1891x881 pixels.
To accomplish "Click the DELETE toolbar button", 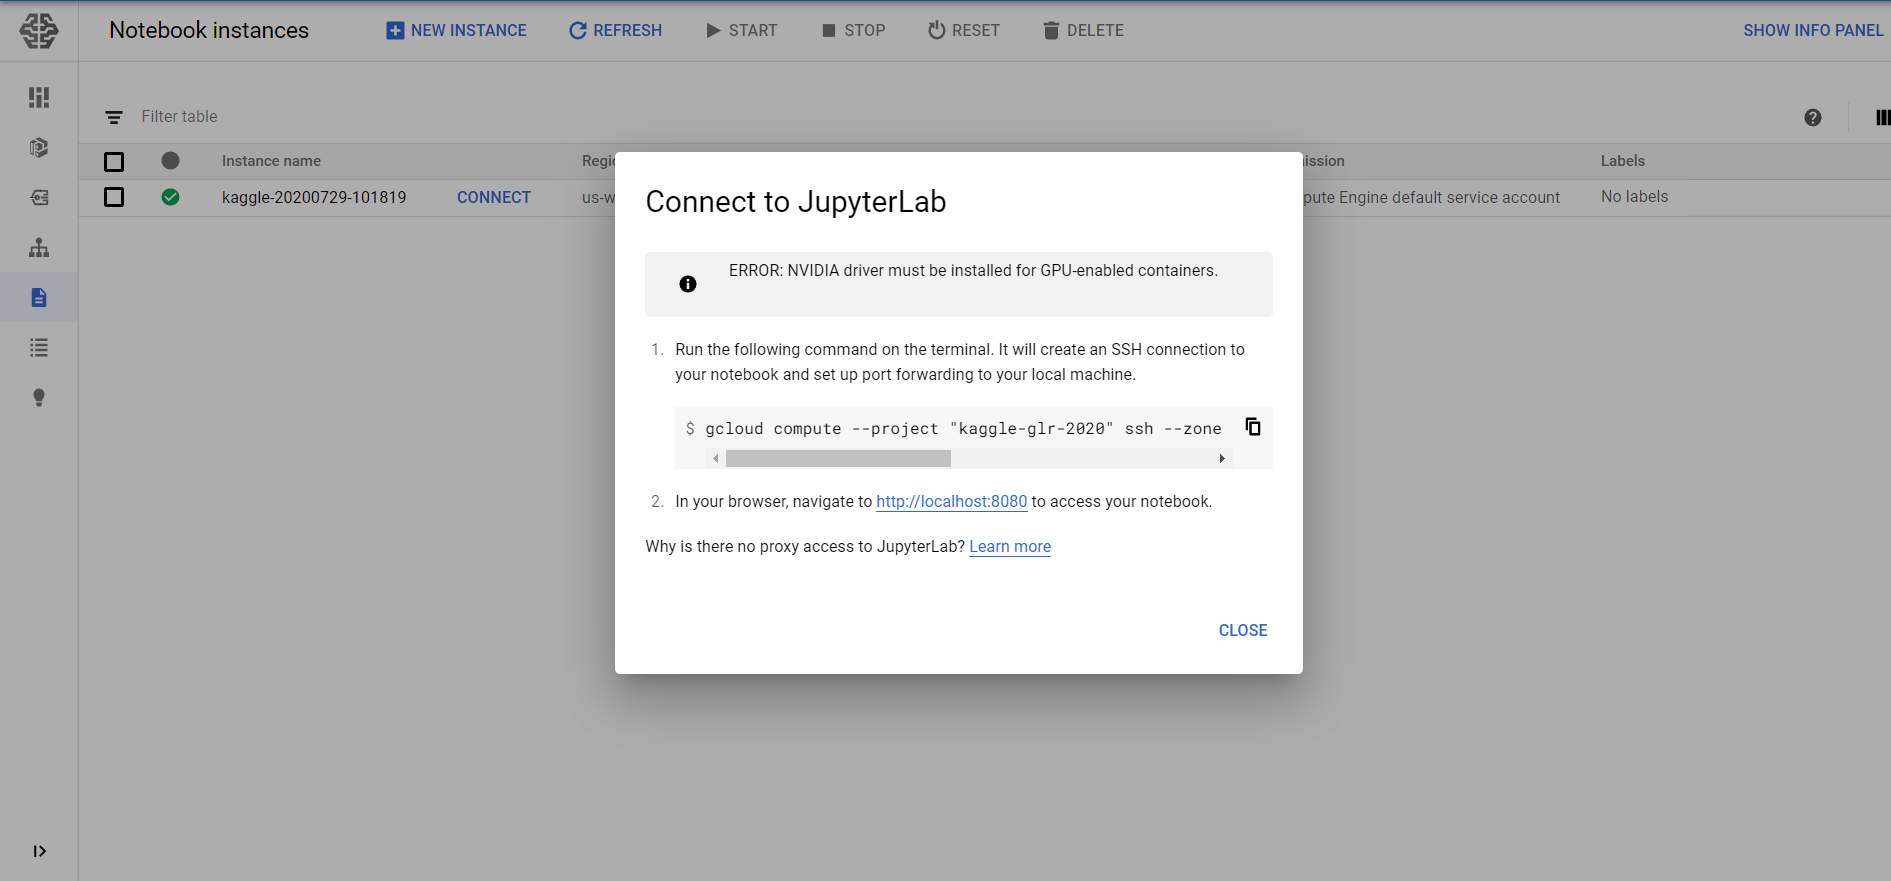I will (1083, 30).
